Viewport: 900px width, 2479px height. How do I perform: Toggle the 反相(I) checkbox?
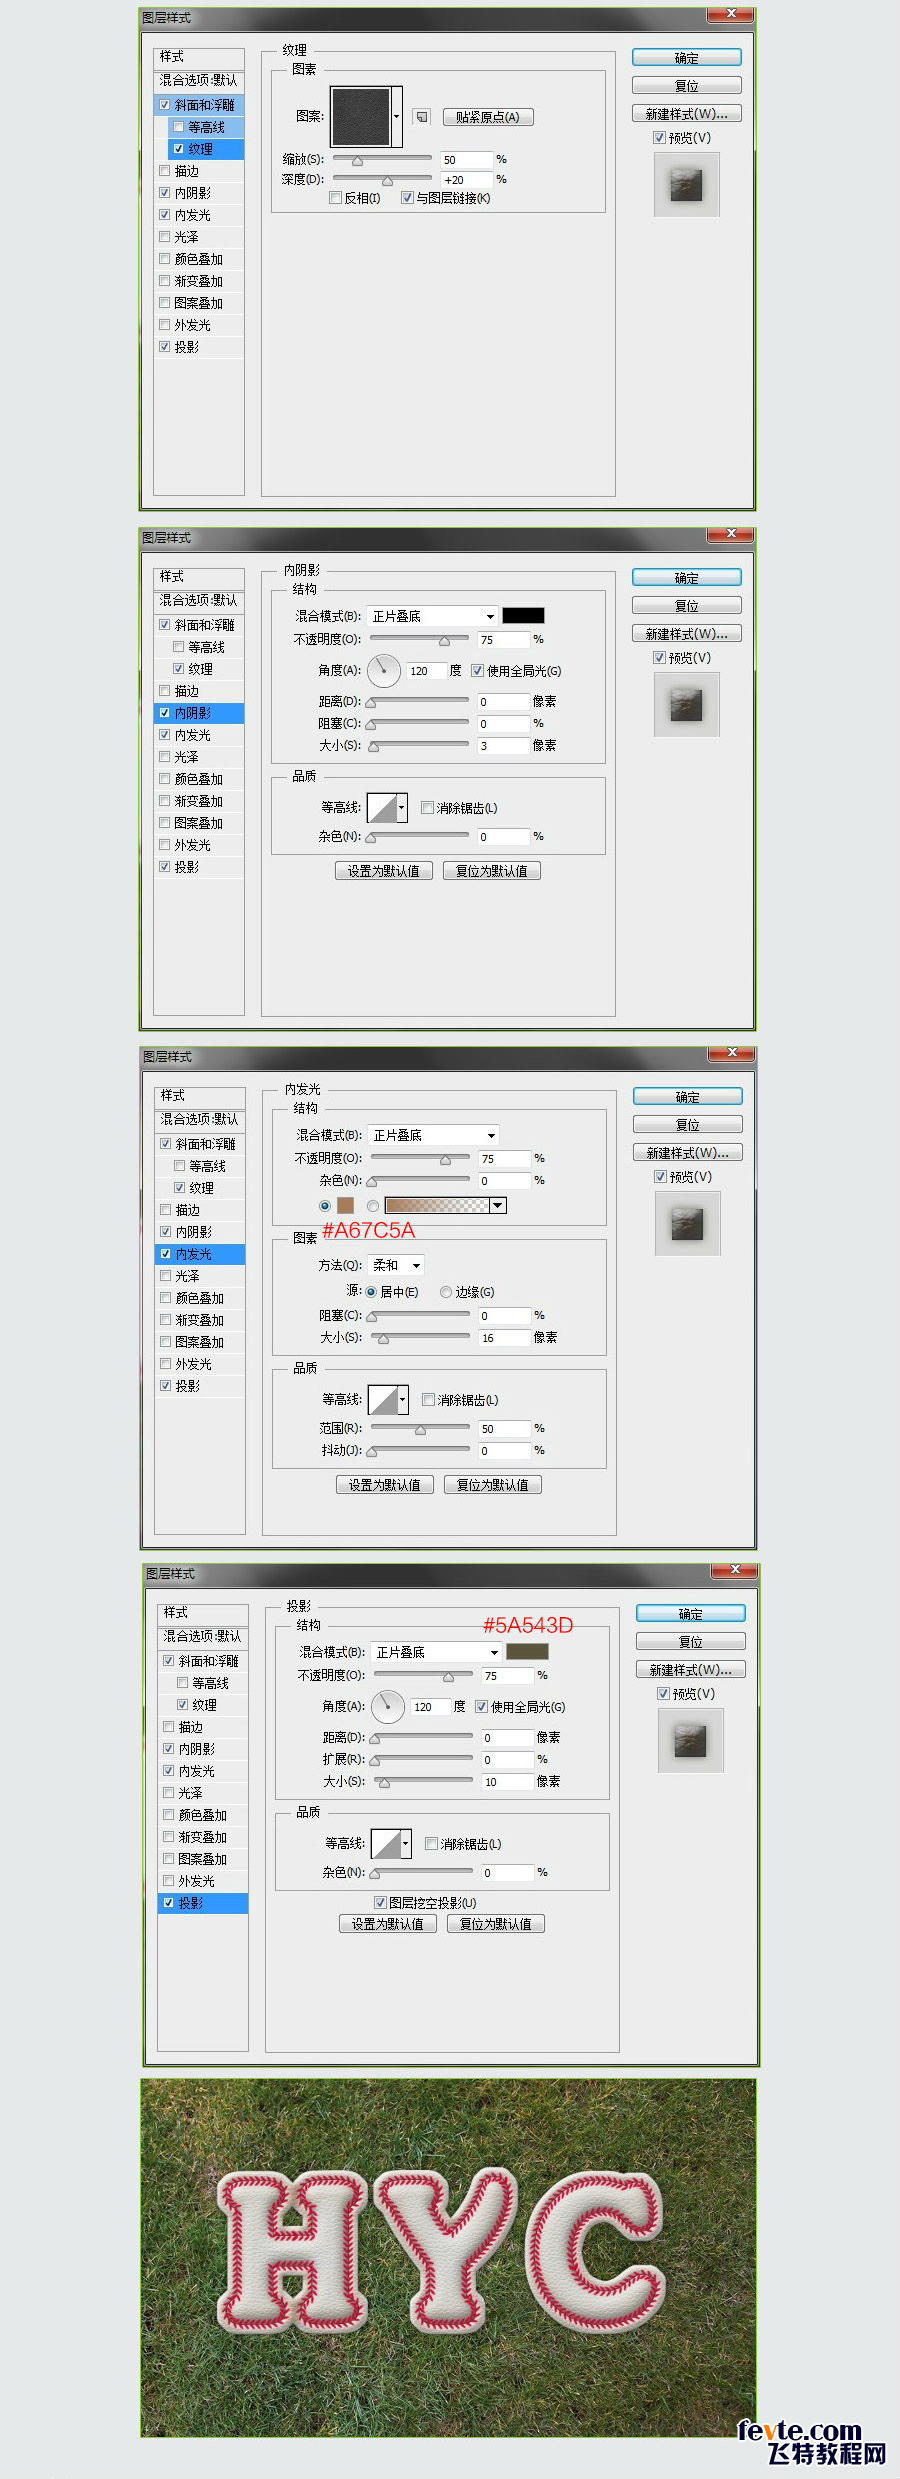tap(336, 198)
